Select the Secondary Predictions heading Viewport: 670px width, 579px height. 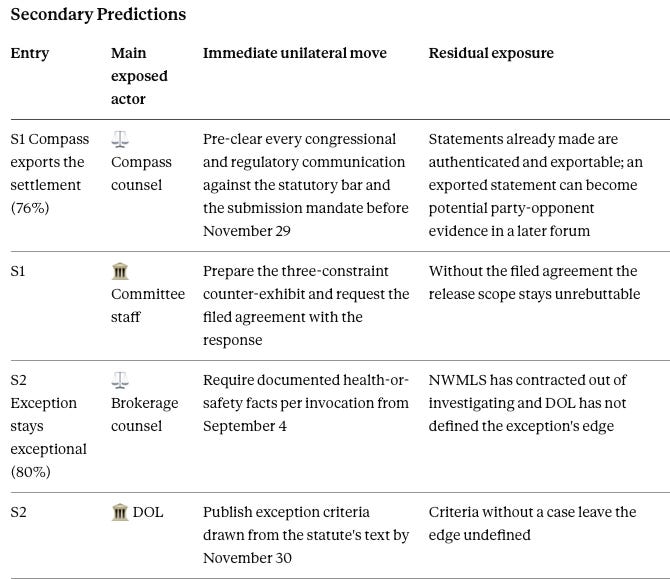click(x=98, y=15)
